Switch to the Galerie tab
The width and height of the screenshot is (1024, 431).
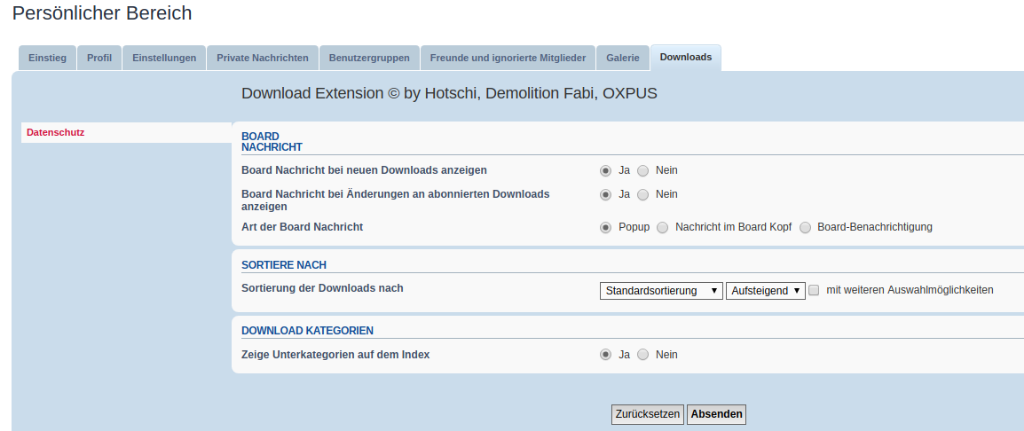coord(623,58)
